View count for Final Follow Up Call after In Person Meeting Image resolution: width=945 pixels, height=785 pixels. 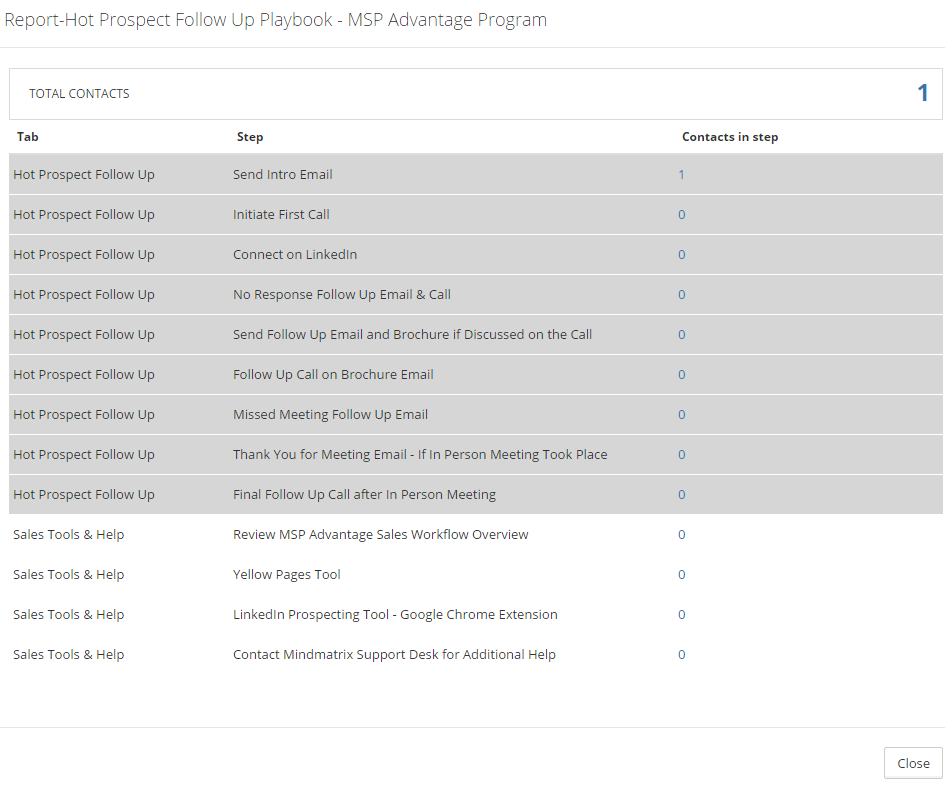(682, 494)
